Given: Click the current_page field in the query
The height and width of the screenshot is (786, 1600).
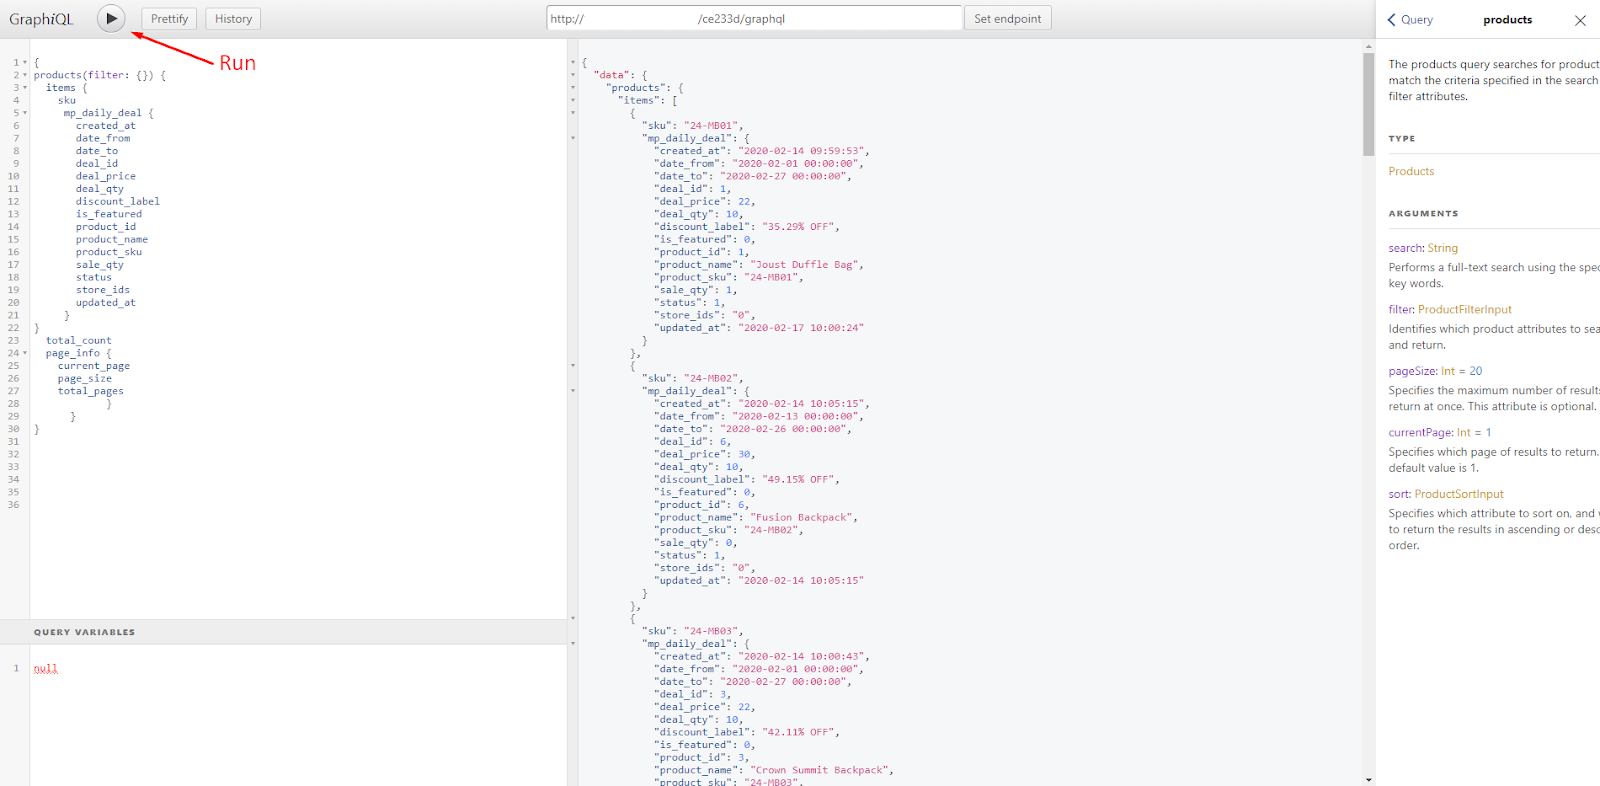Looking at the screenshot, I should 94,366.
